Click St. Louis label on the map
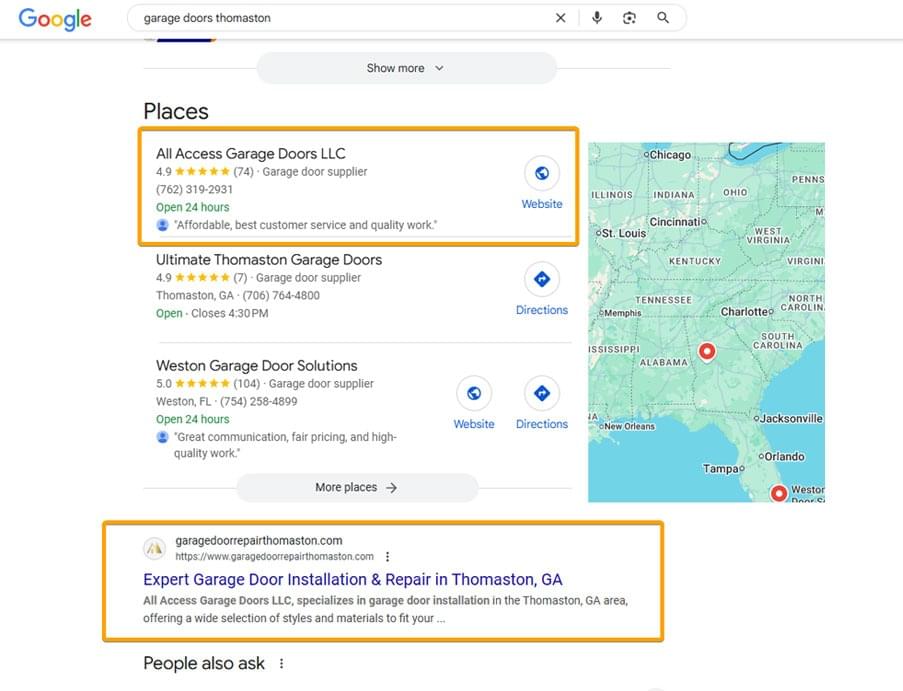This screenshot has height=691, width=903. point(624,233)
